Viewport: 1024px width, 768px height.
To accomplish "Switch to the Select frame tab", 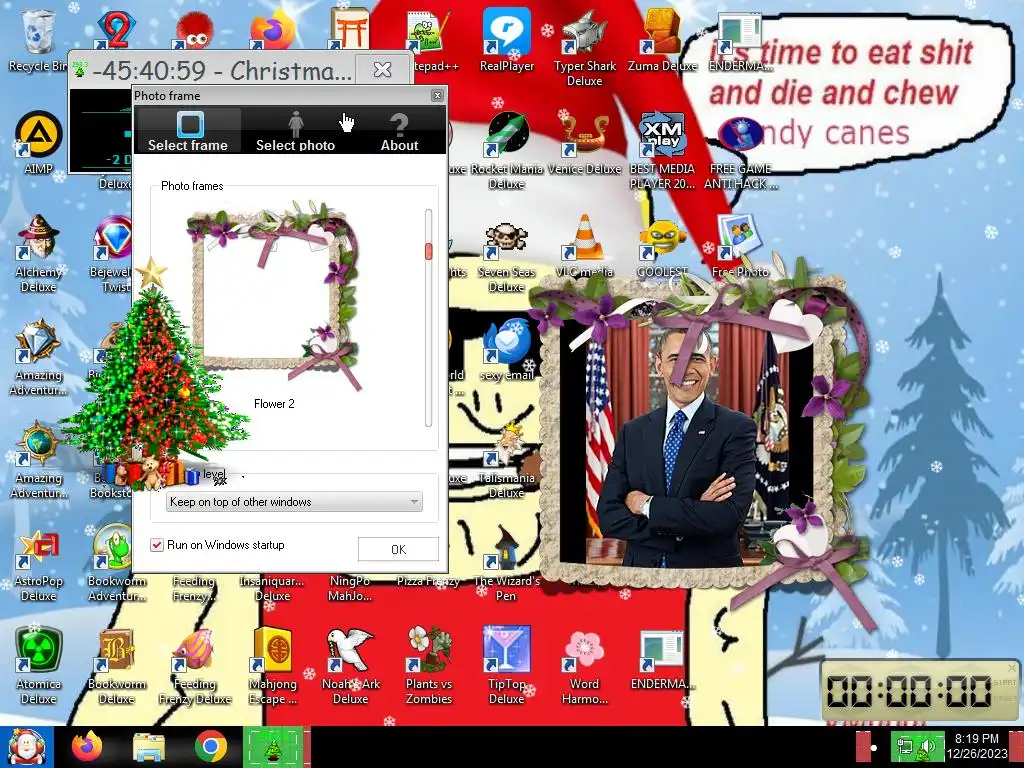I will 188,131.
